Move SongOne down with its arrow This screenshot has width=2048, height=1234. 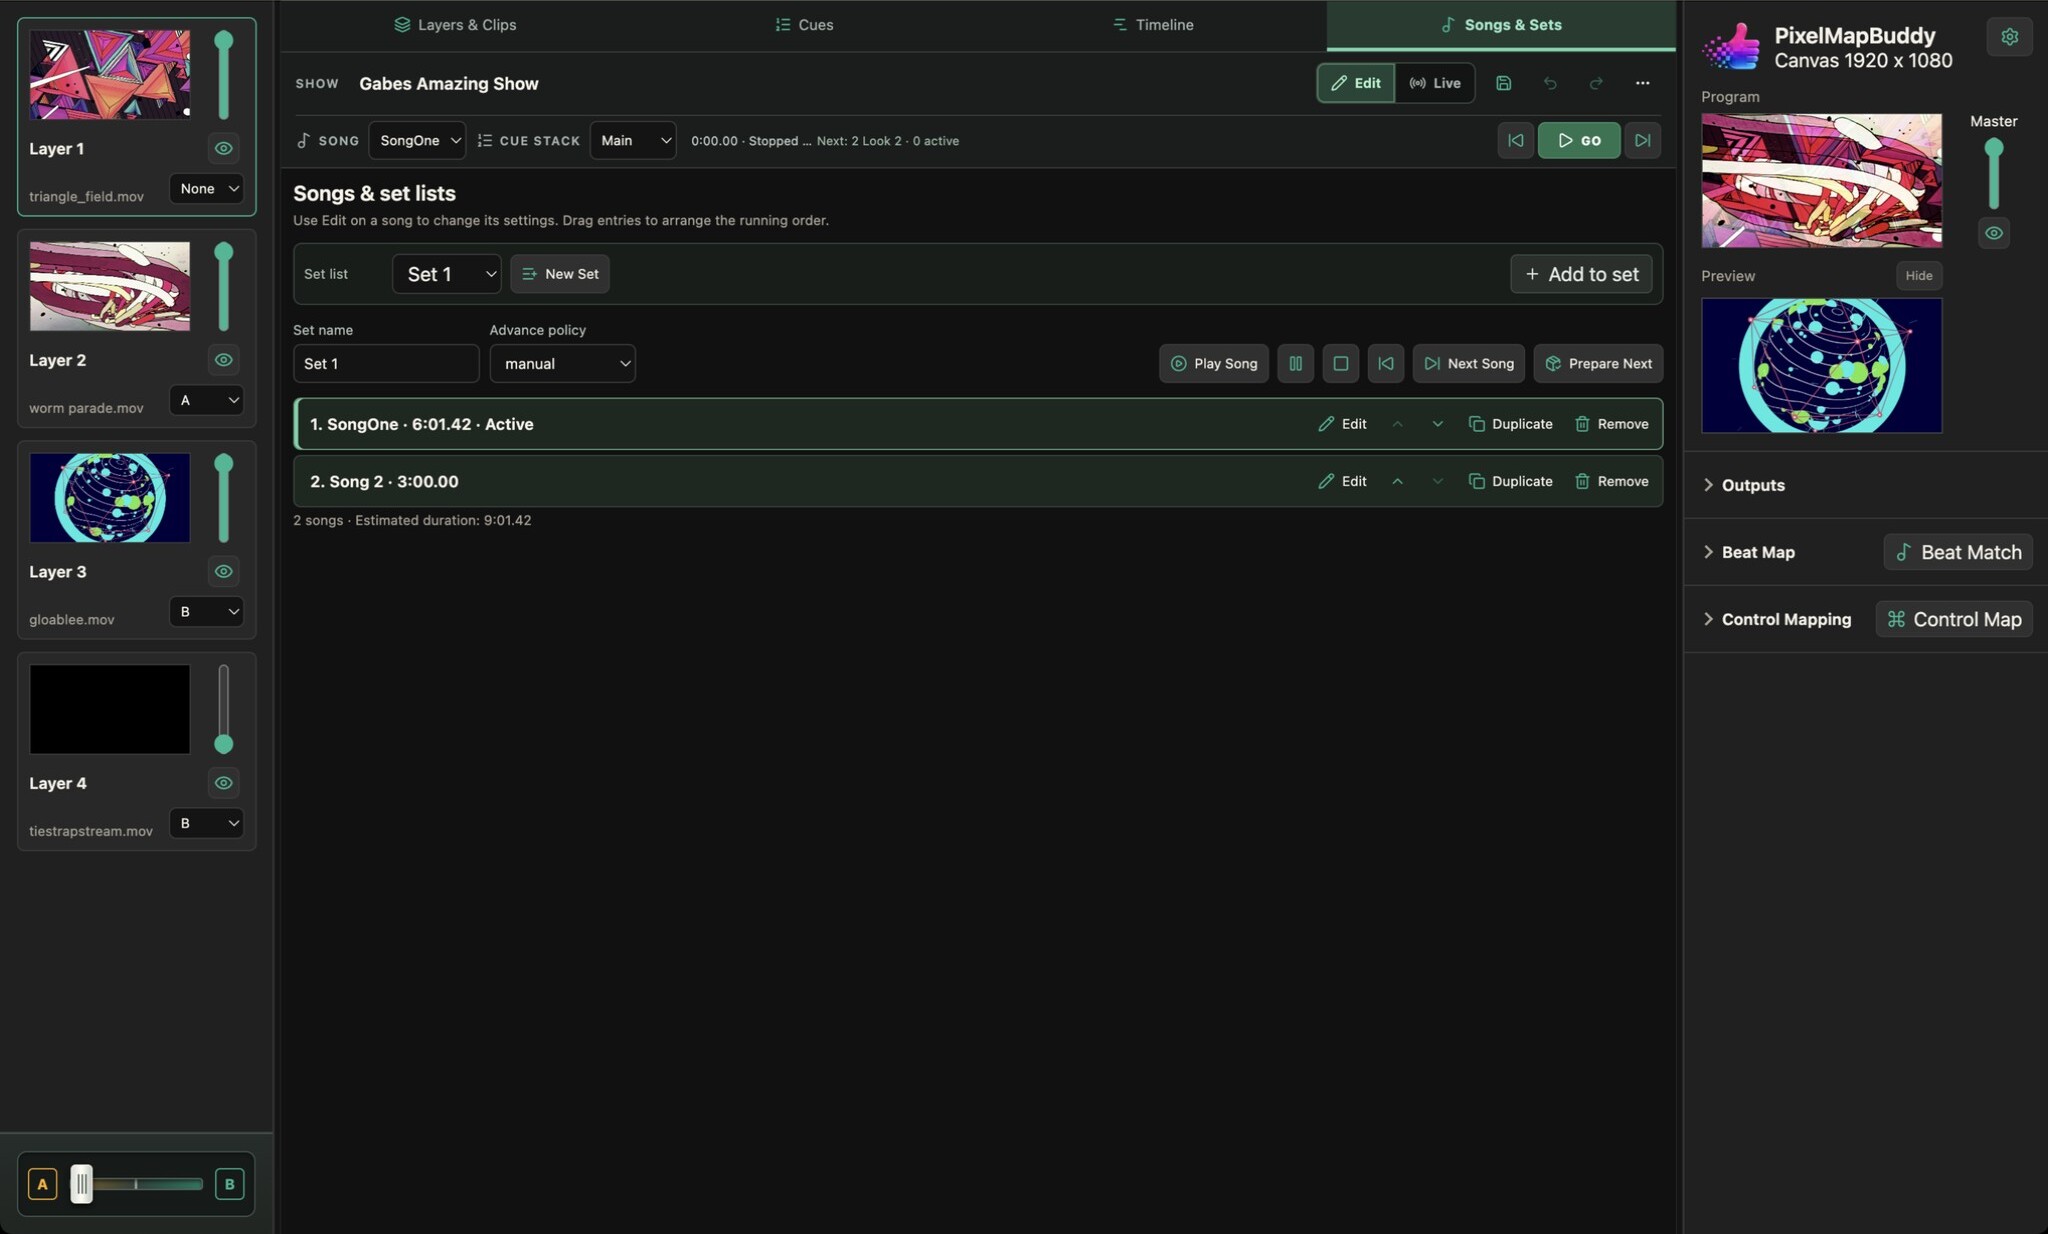(1437, 424)
